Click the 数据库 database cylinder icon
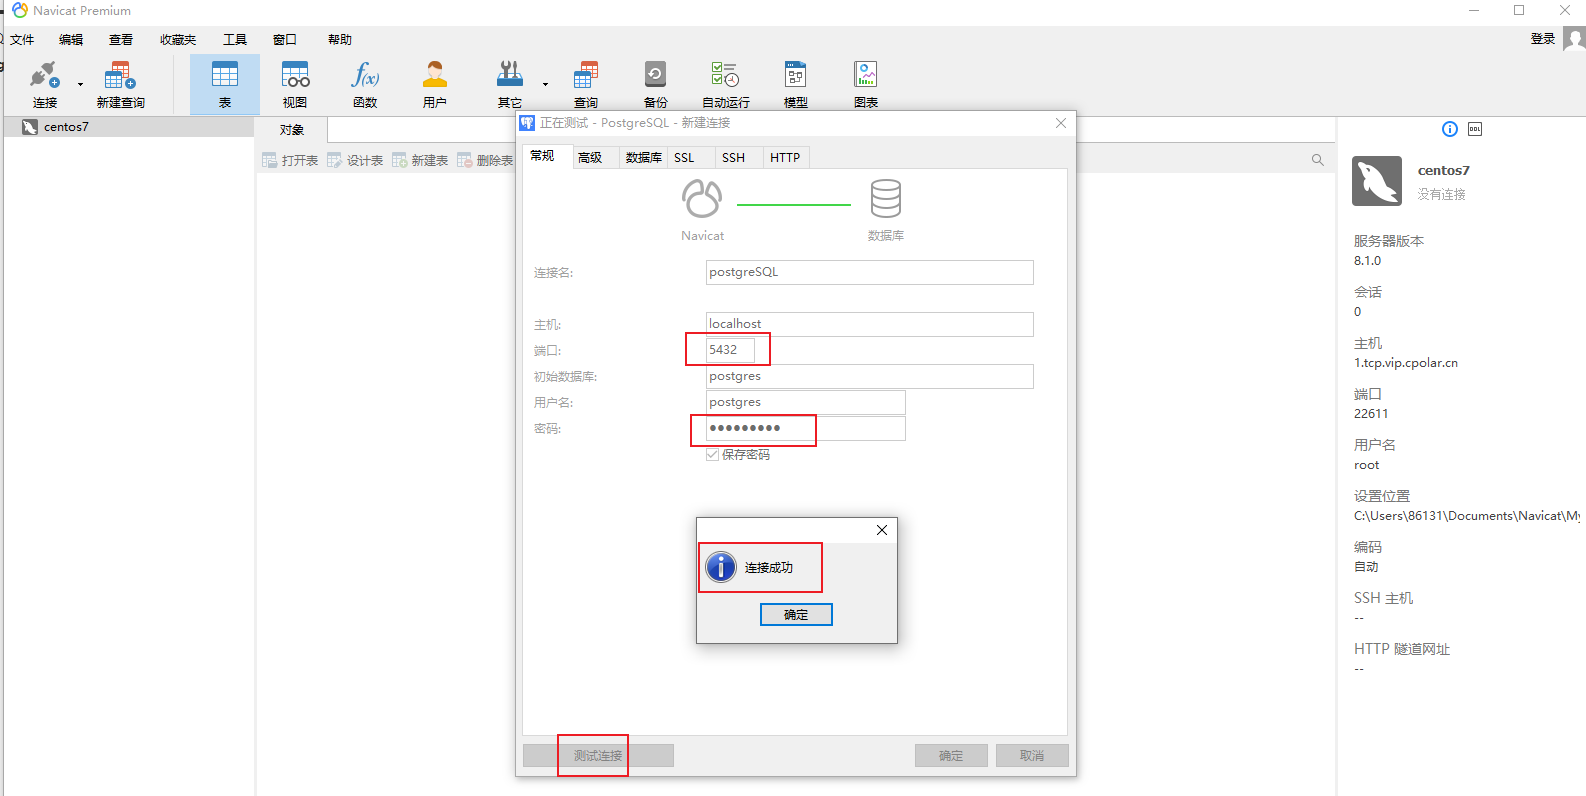 (x=886, y=199)
